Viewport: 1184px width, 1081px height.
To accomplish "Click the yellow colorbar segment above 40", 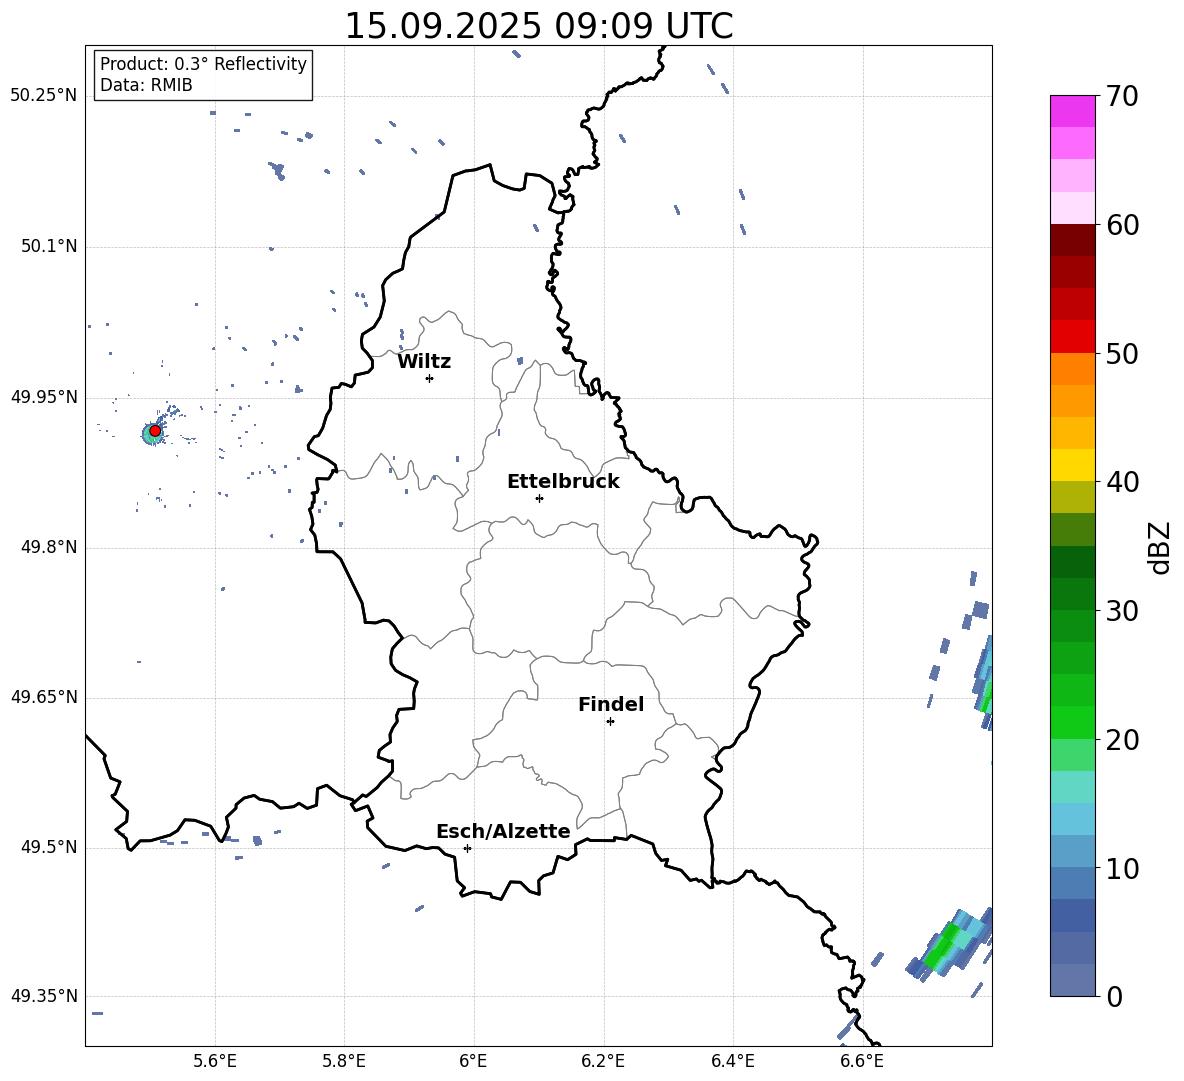I will [x=1072, y=465].
